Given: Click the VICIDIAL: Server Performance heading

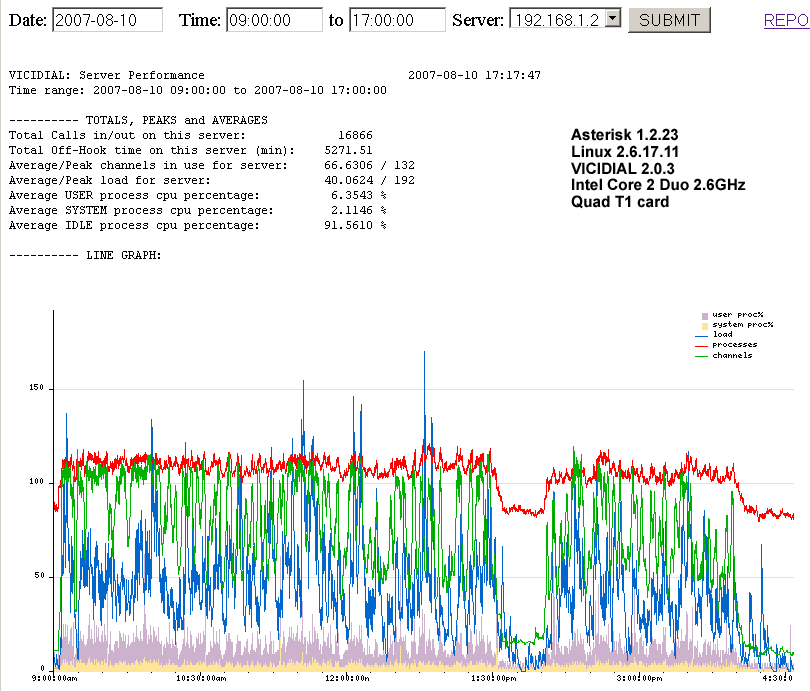Looking at the screenshot, I should click(106, 75).
